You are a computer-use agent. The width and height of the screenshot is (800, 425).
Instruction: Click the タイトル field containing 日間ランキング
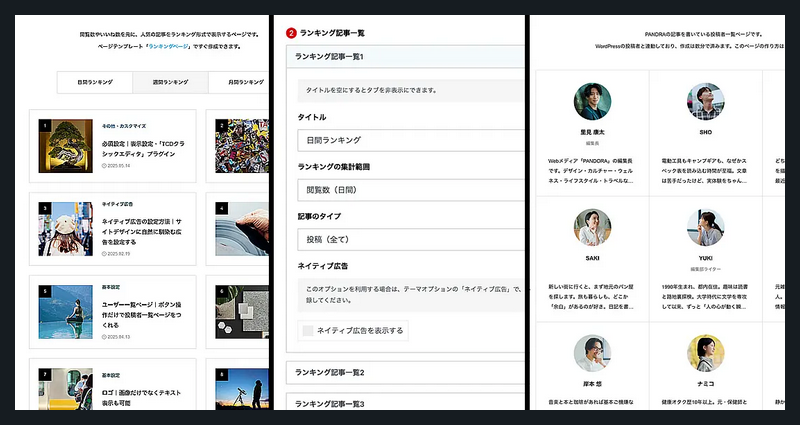pos(411,140)
